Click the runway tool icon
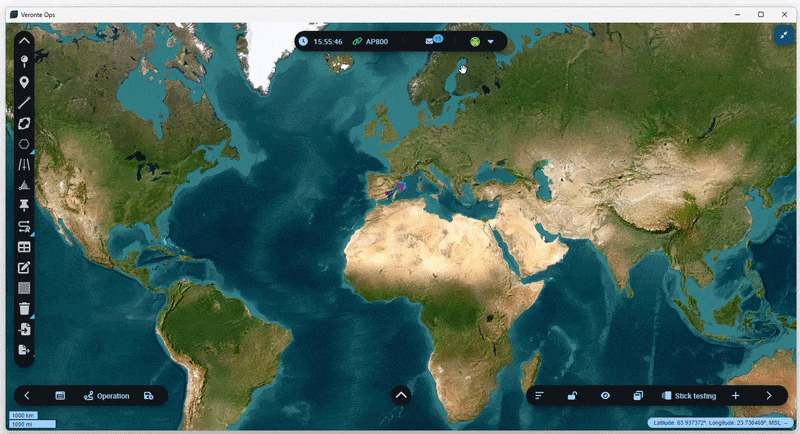 pyautogui.click(x=24, y=165)
